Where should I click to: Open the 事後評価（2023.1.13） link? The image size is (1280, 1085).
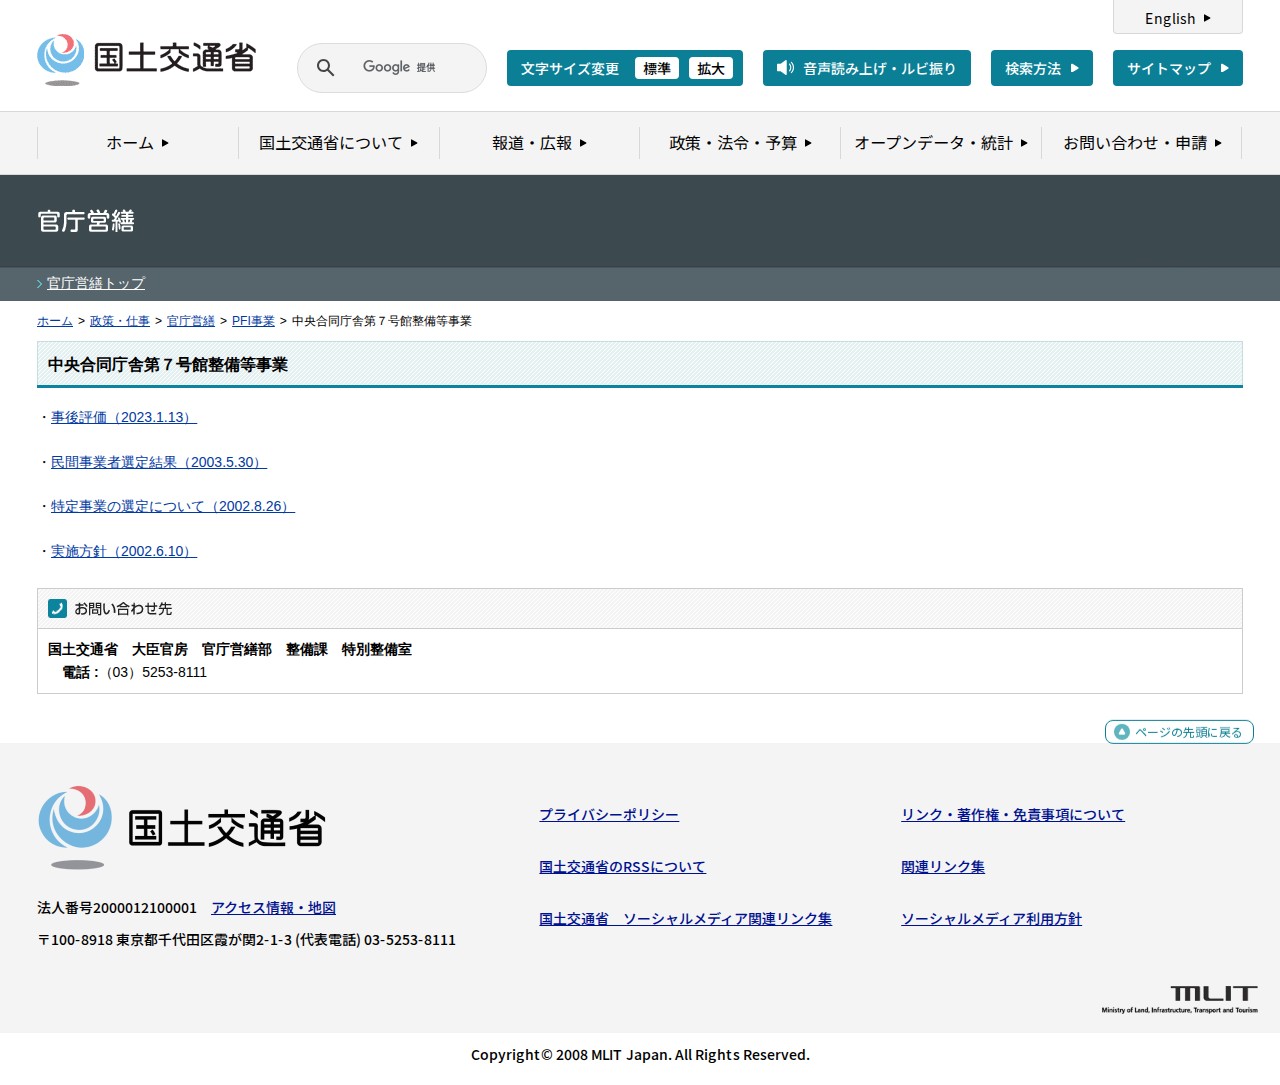pos(124,417)
